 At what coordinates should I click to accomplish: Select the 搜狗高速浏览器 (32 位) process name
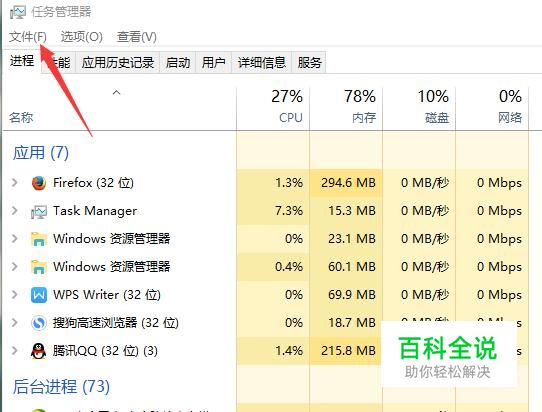[x=116, y=322]
